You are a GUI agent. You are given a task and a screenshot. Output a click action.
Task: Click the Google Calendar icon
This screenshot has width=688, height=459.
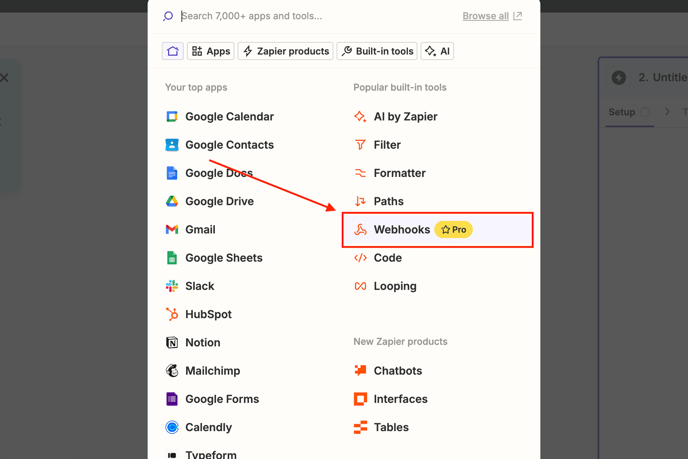pos(172,117)
